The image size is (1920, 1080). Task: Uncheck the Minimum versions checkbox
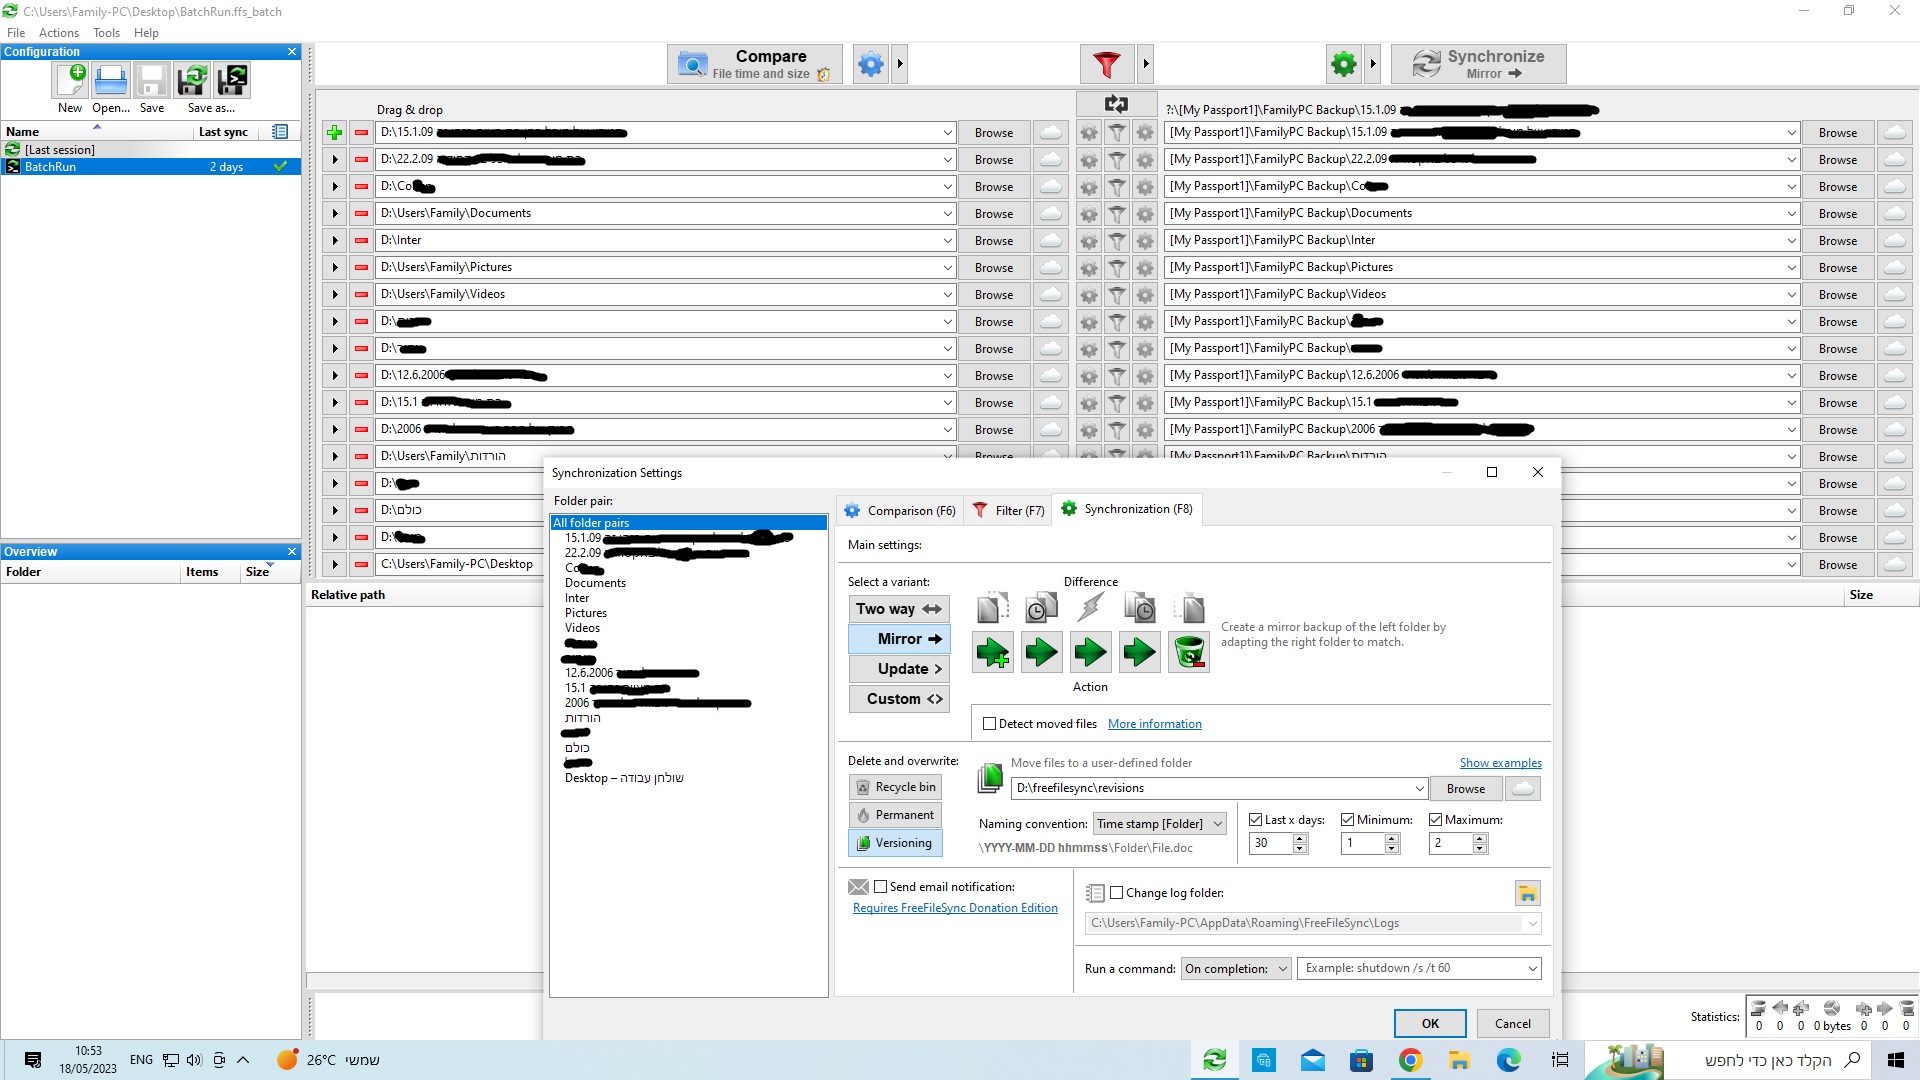(x=1348, y=820)
